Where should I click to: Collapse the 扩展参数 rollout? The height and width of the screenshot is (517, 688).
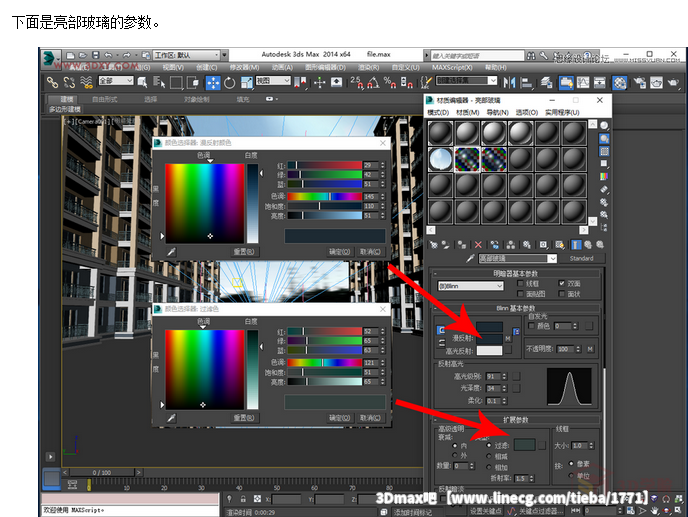pyautogui.click(x=516, y=420)
